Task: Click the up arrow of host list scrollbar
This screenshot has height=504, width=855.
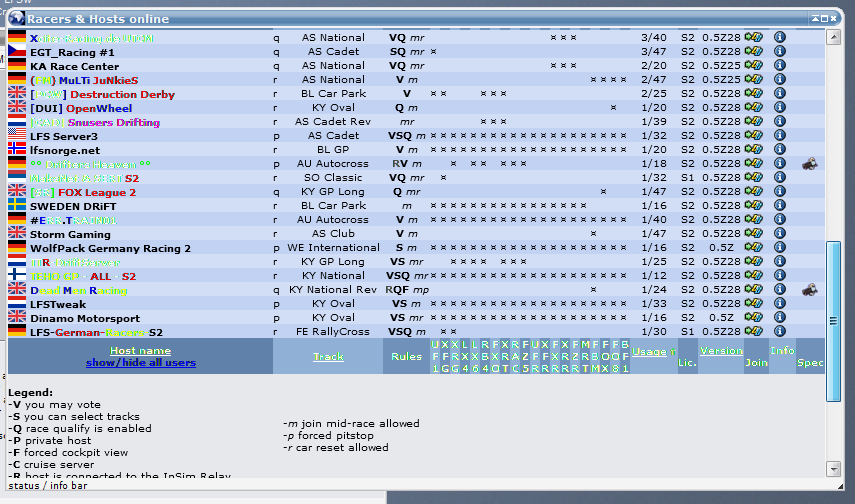Action: click(x=833, y=37)
